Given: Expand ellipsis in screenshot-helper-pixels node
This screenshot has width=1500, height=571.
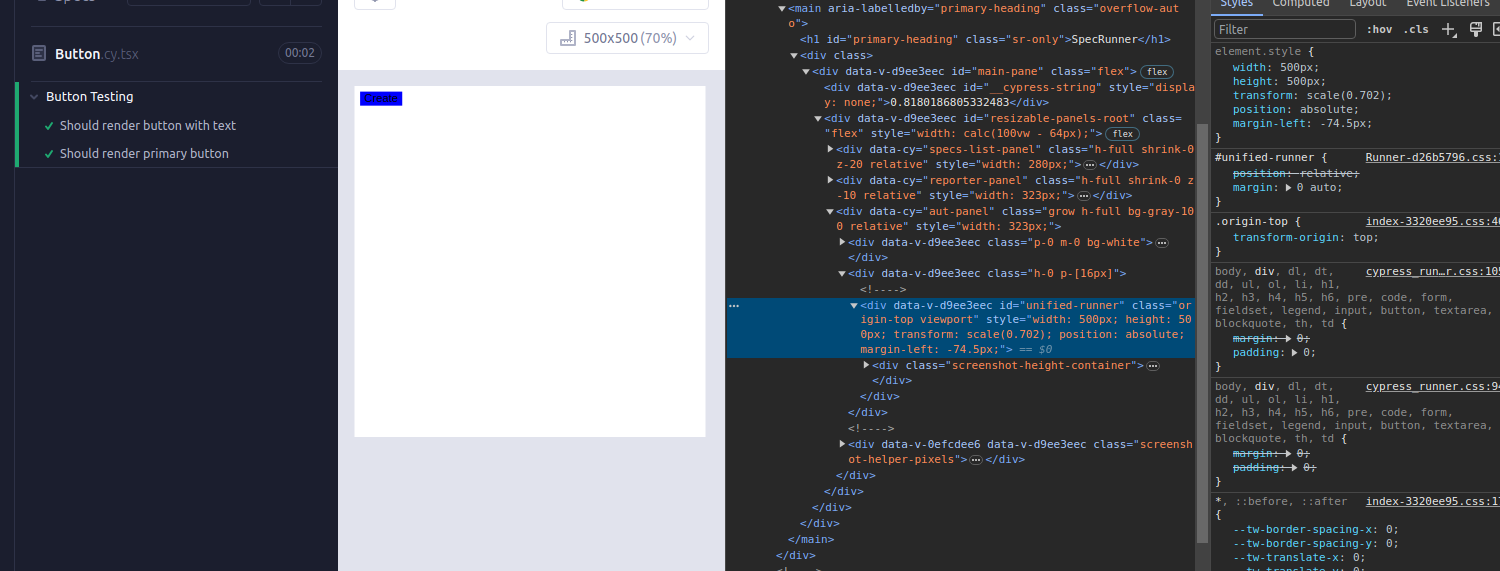Looking at the screenshot, I should pos(976,460).
